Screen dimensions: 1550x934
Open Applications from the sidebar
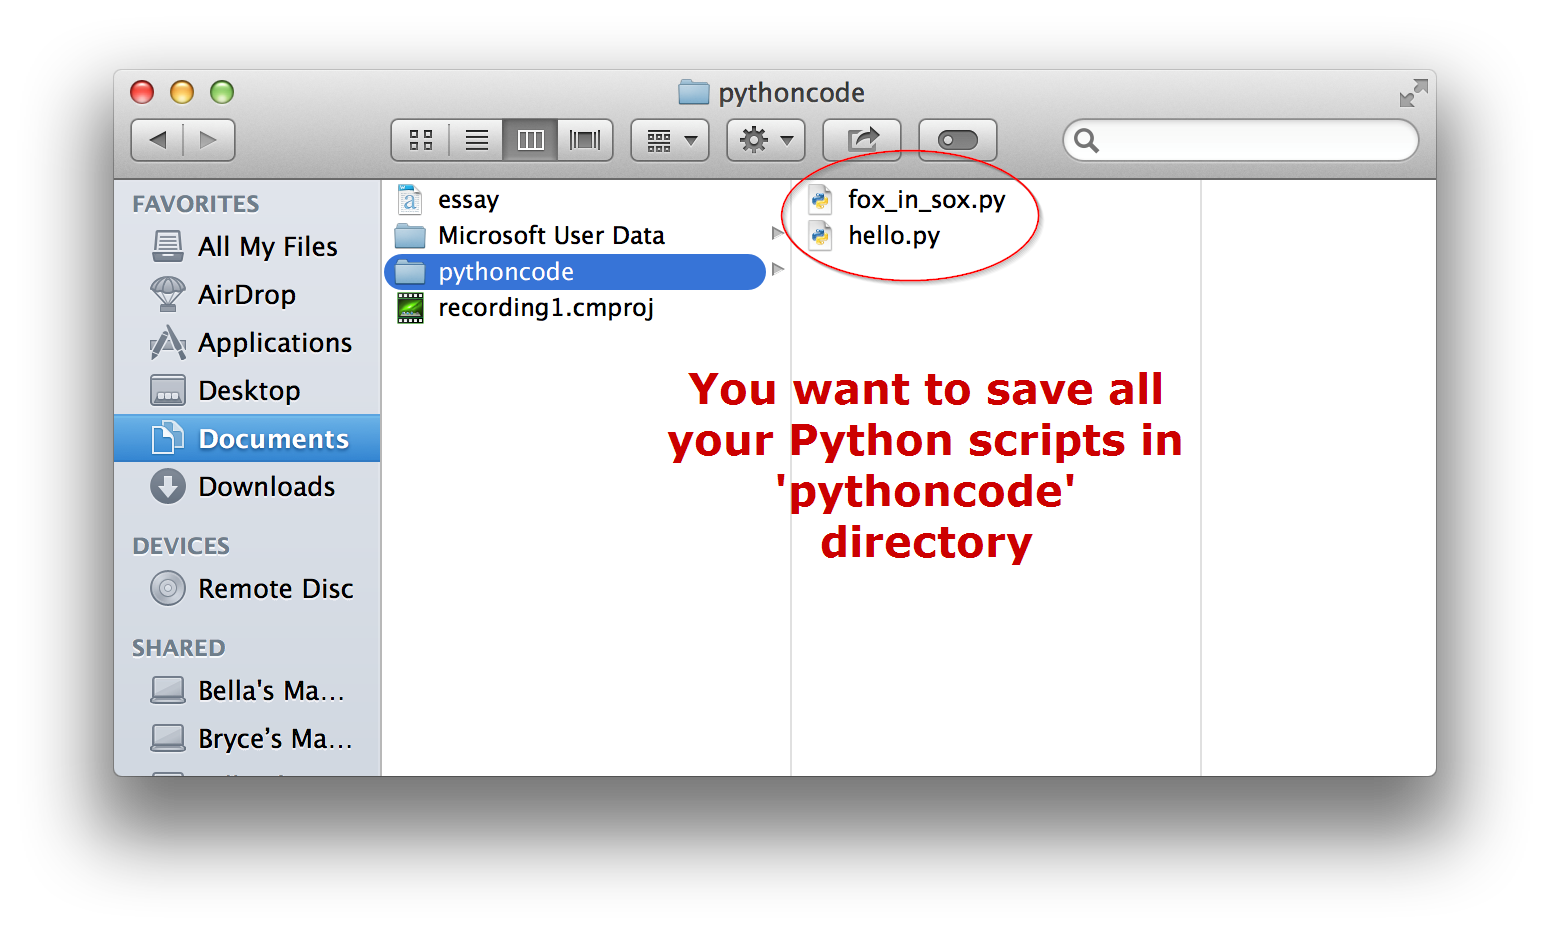274,343
